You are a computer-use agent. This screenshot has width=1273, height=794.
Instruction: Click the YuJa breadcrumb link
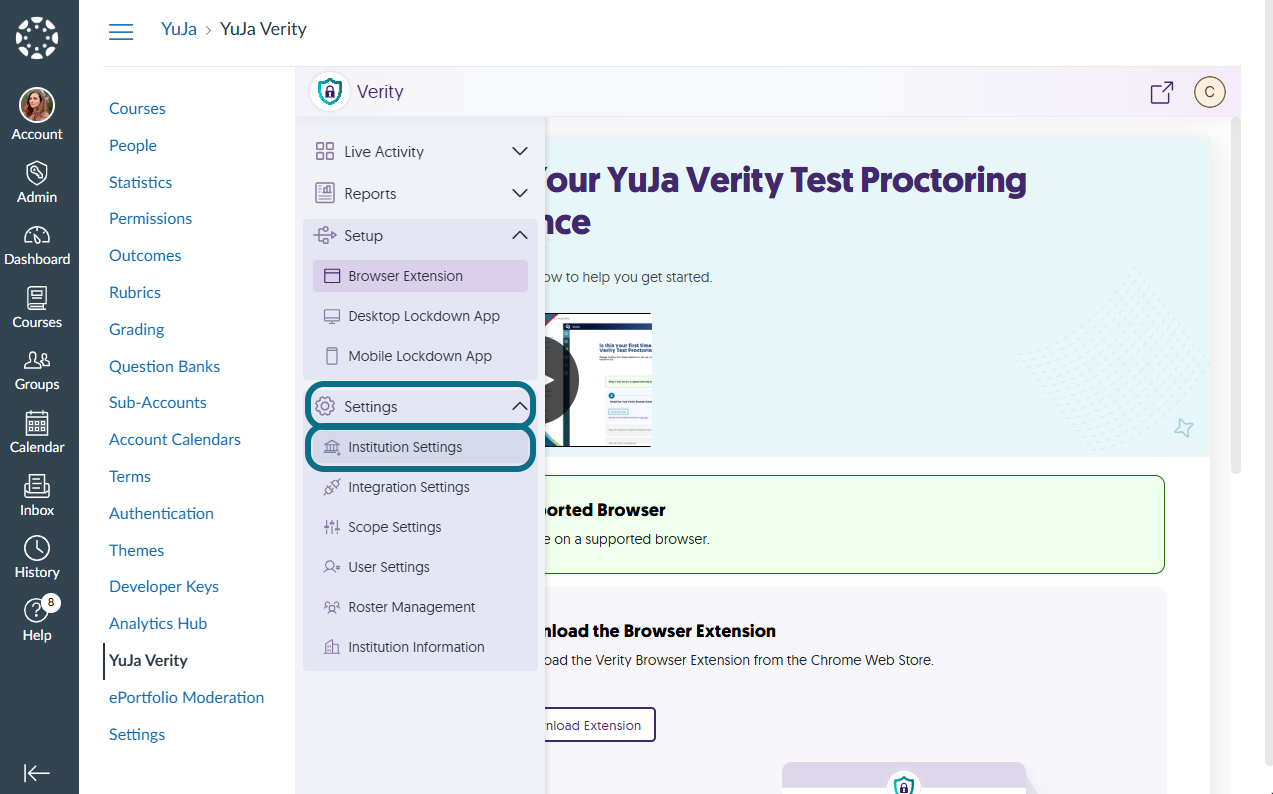(x=179, y=30)
